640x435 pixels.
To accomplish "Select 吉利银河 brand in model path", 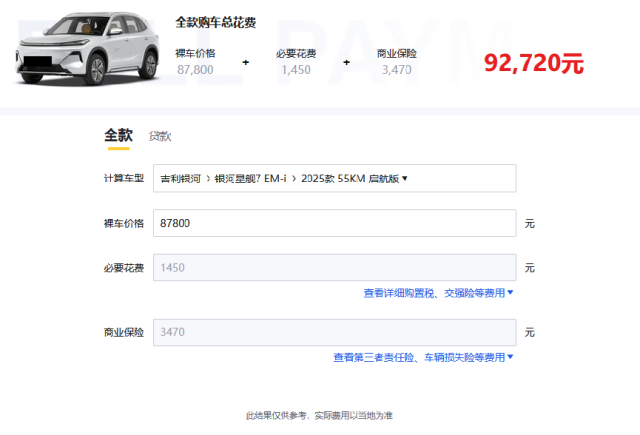I will (180, 179).
